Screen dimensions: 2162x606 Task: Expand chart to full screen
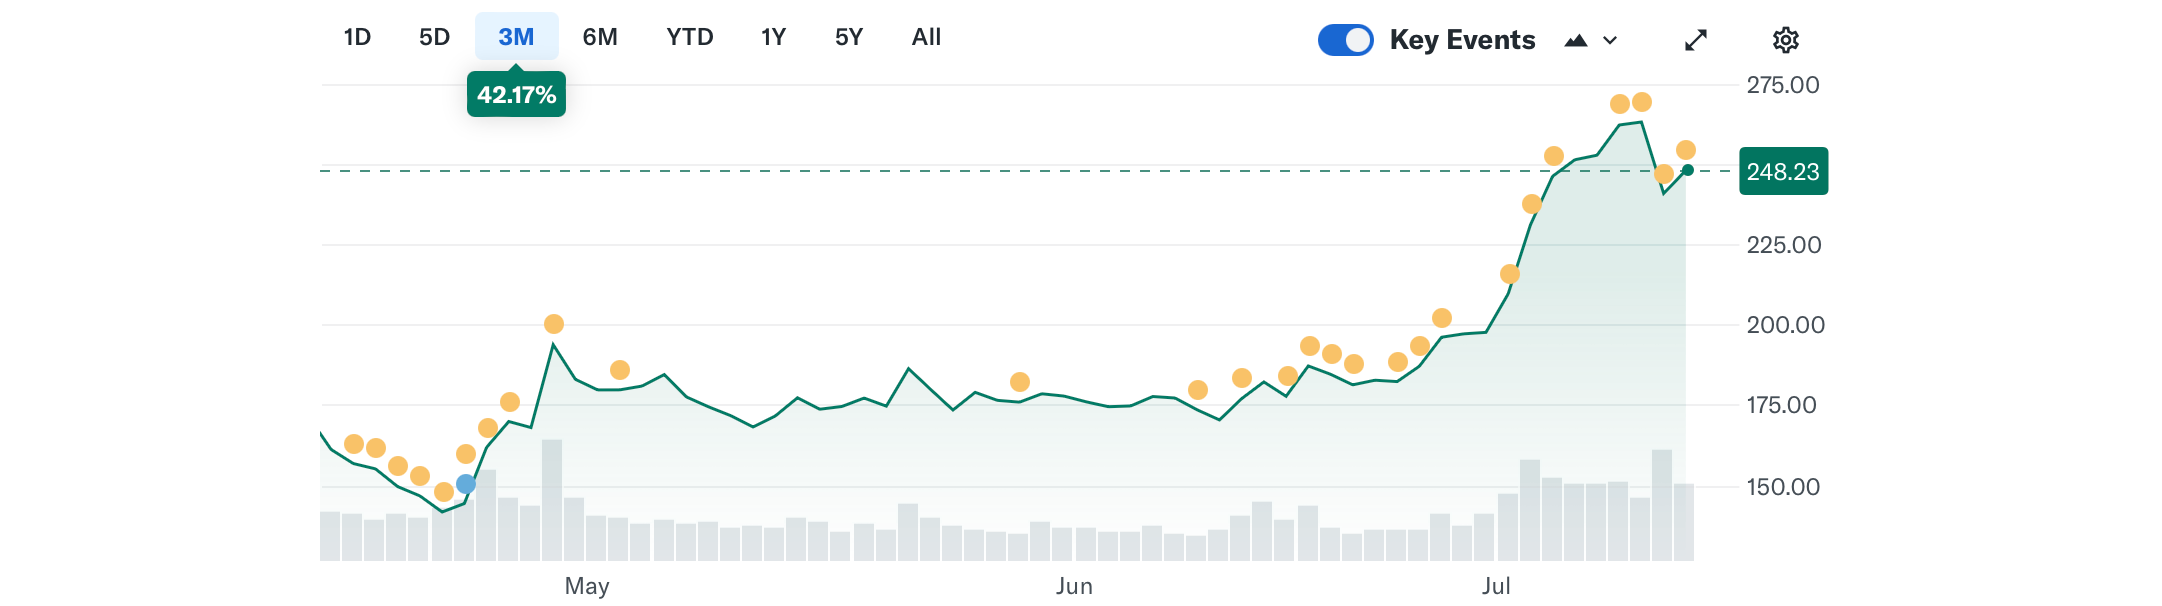[1696, 40]
